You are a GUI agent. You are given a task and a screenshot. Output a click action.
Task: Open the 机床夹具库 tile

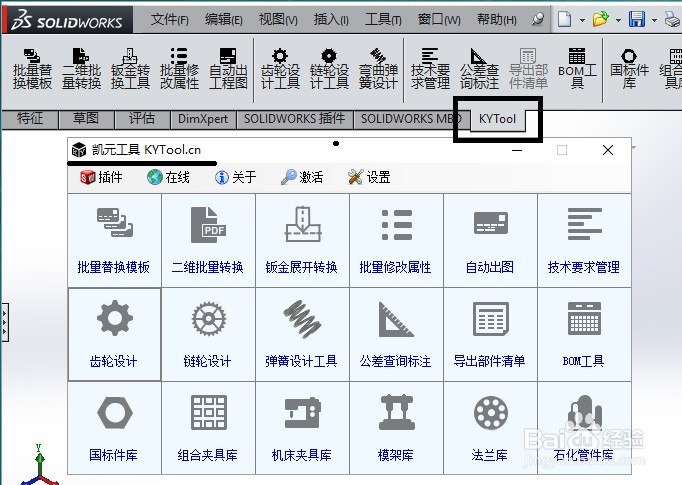pos(302,428)
